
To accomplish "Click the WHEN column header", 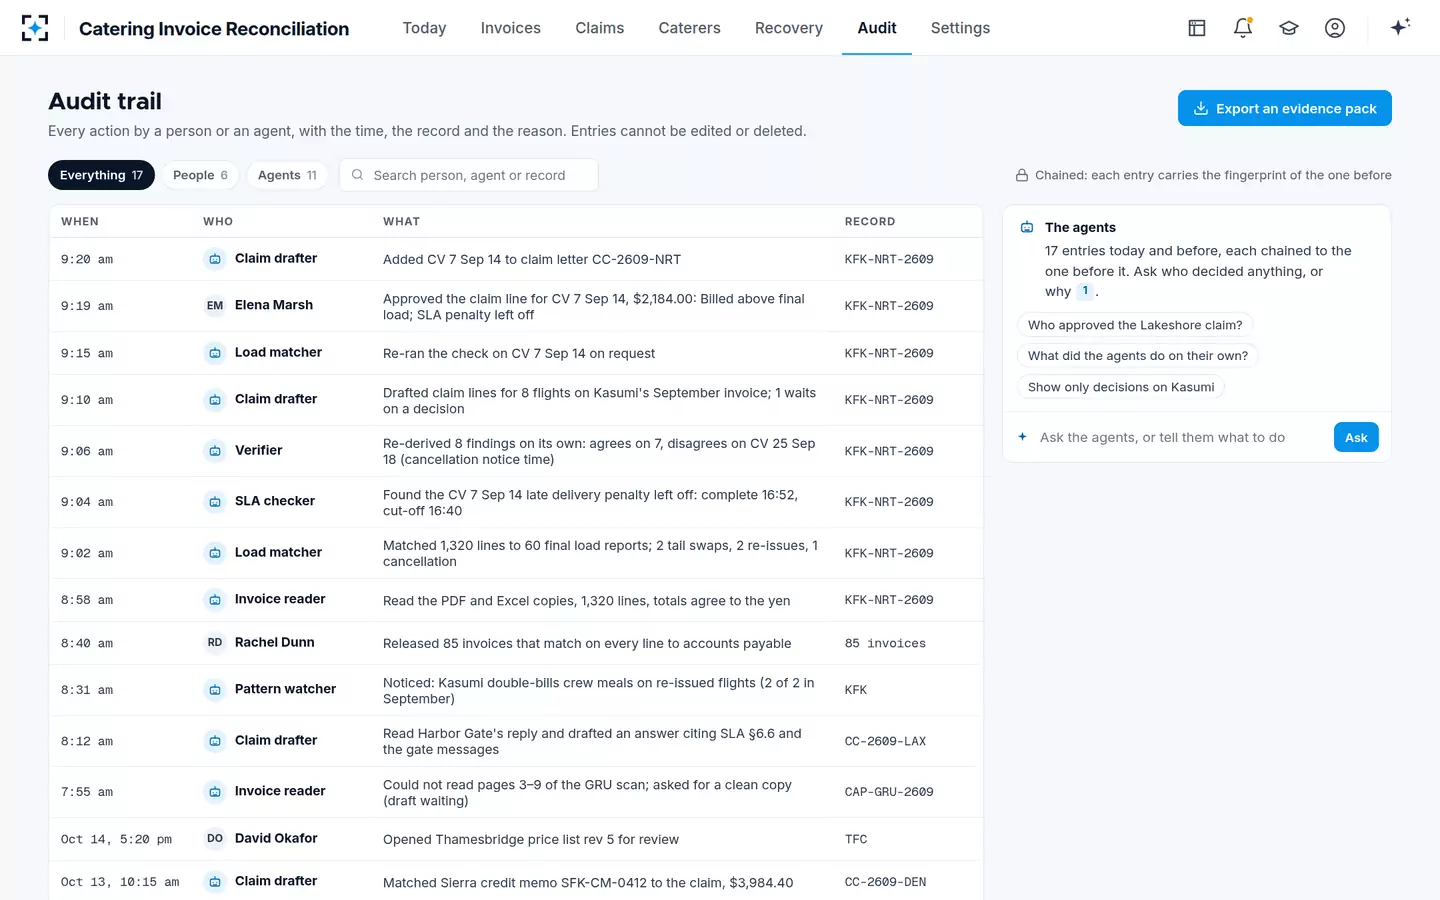I will 80,222.
